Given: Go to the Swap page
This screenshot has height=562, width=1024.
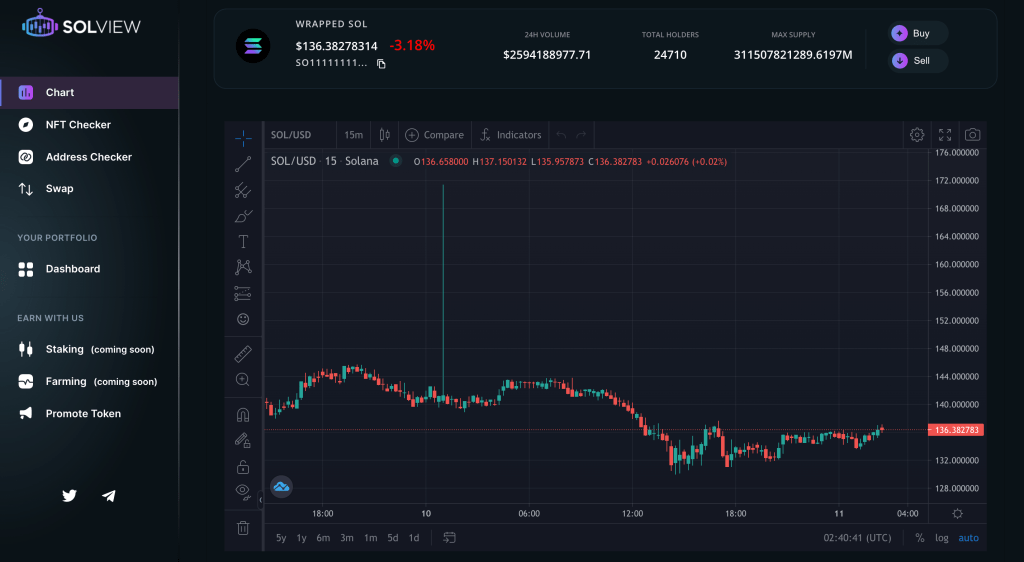Looking at the screenshot, I should pyautogui.click(x=59, y=189).
